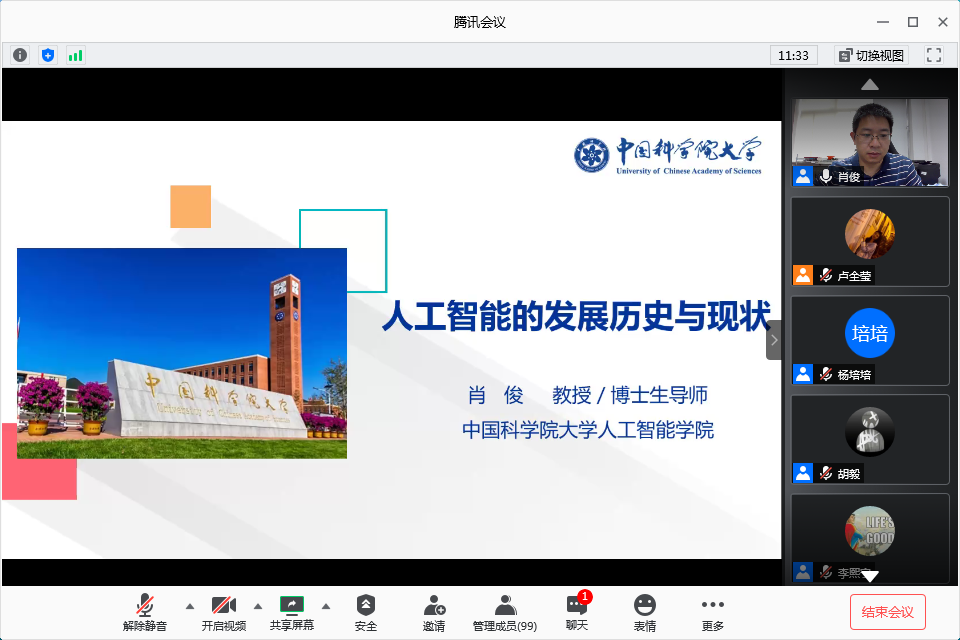Check network signal strength icon
960x640 pixels.
(75, 55)
